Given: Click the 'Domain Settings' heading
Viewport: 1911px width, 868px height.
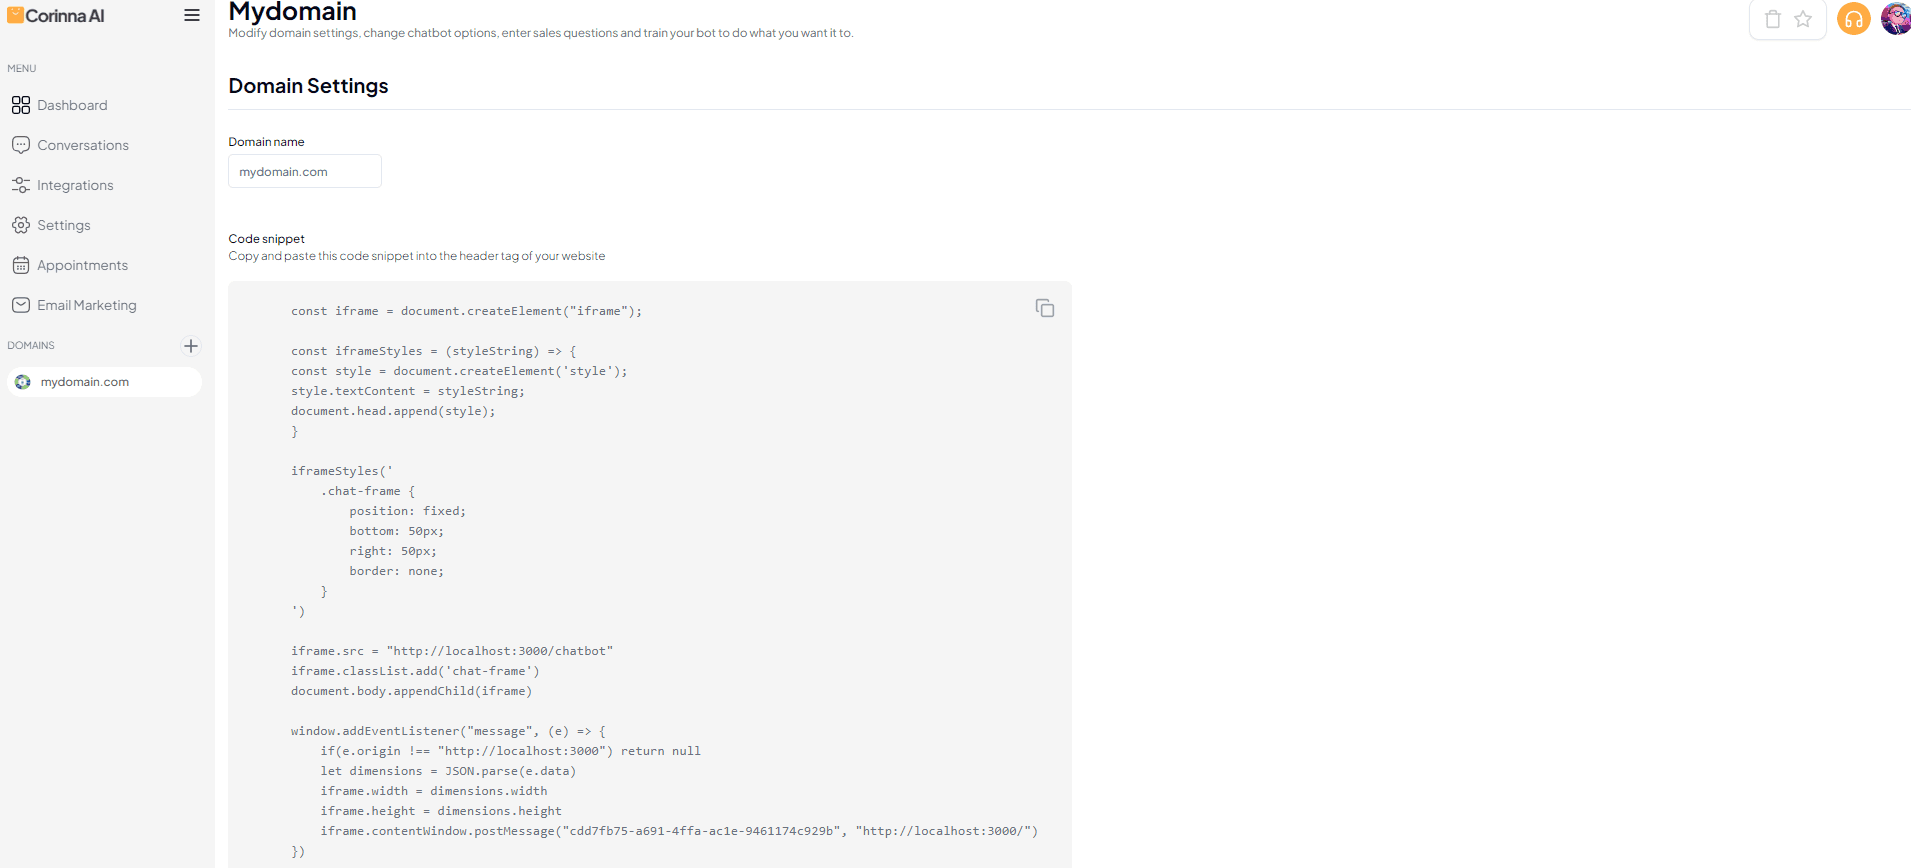Looking at the screenshot, I should [x=308, y=86].
